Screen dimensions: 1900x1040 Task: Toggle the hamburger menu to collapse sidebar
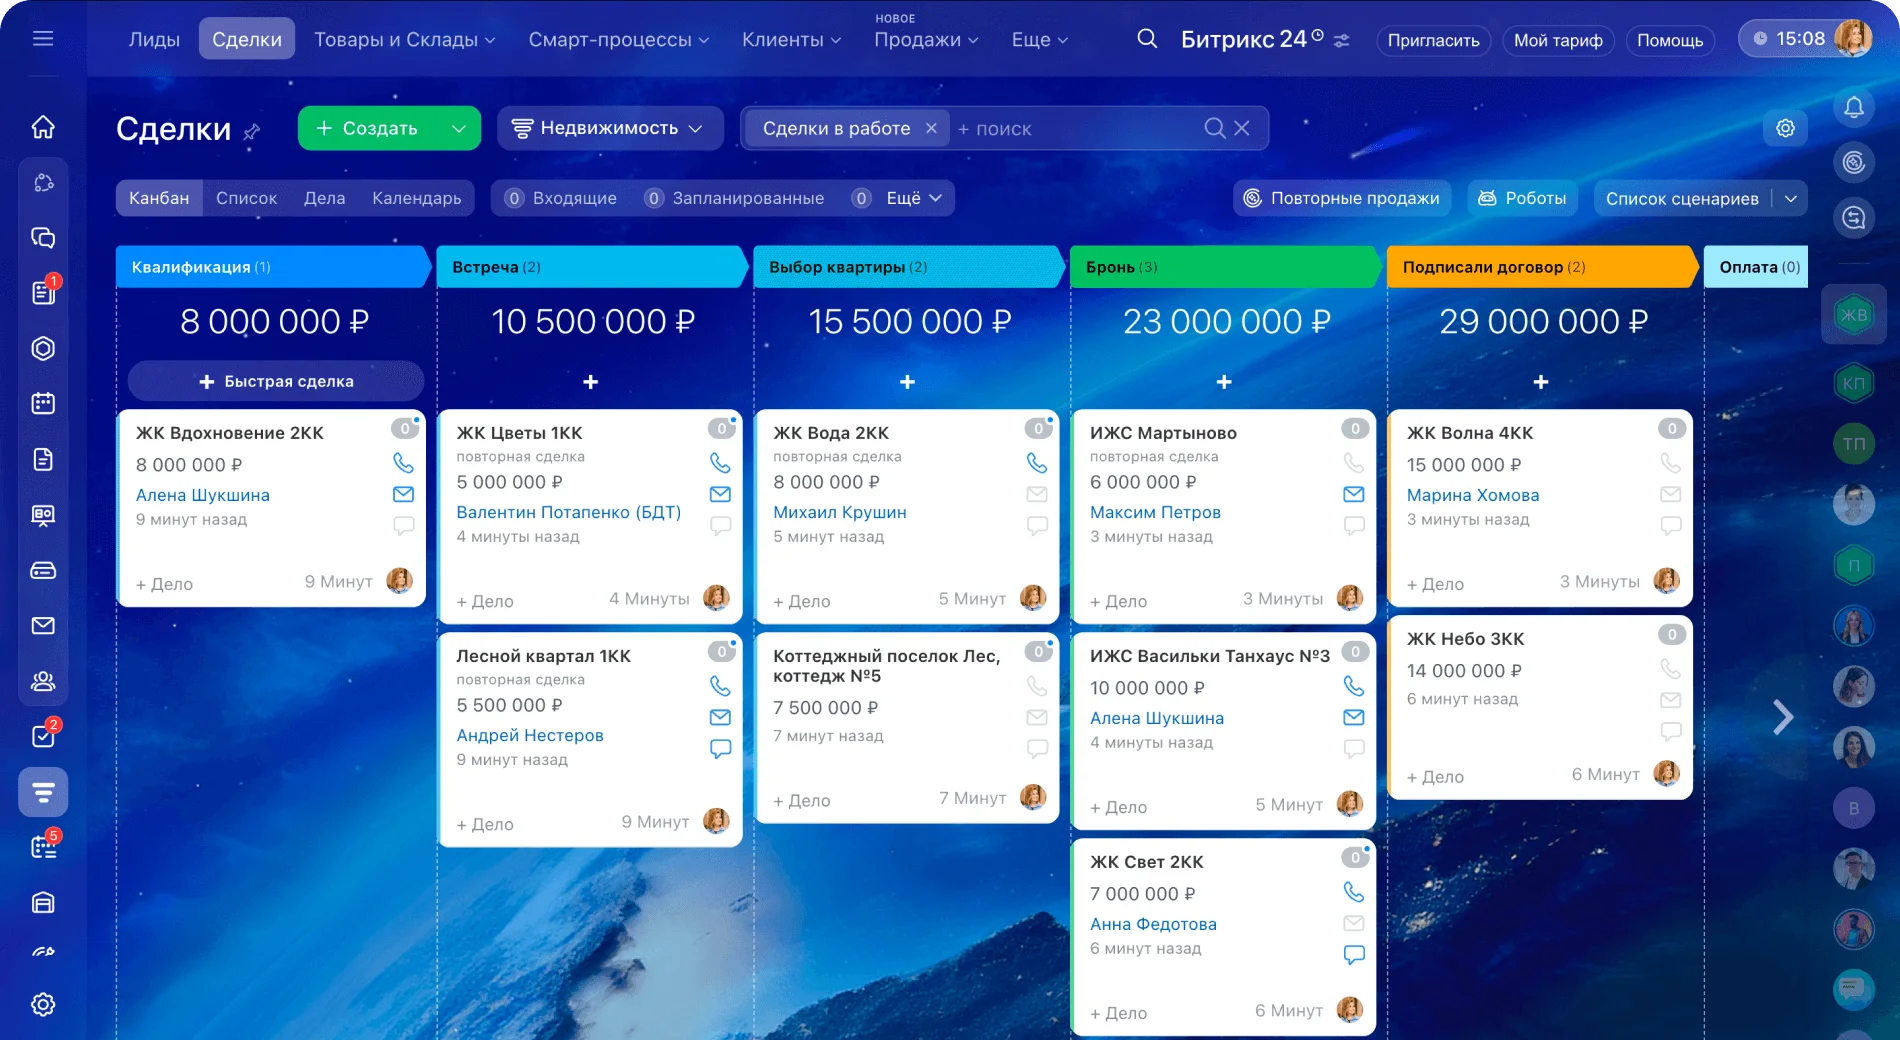[43, 39]
